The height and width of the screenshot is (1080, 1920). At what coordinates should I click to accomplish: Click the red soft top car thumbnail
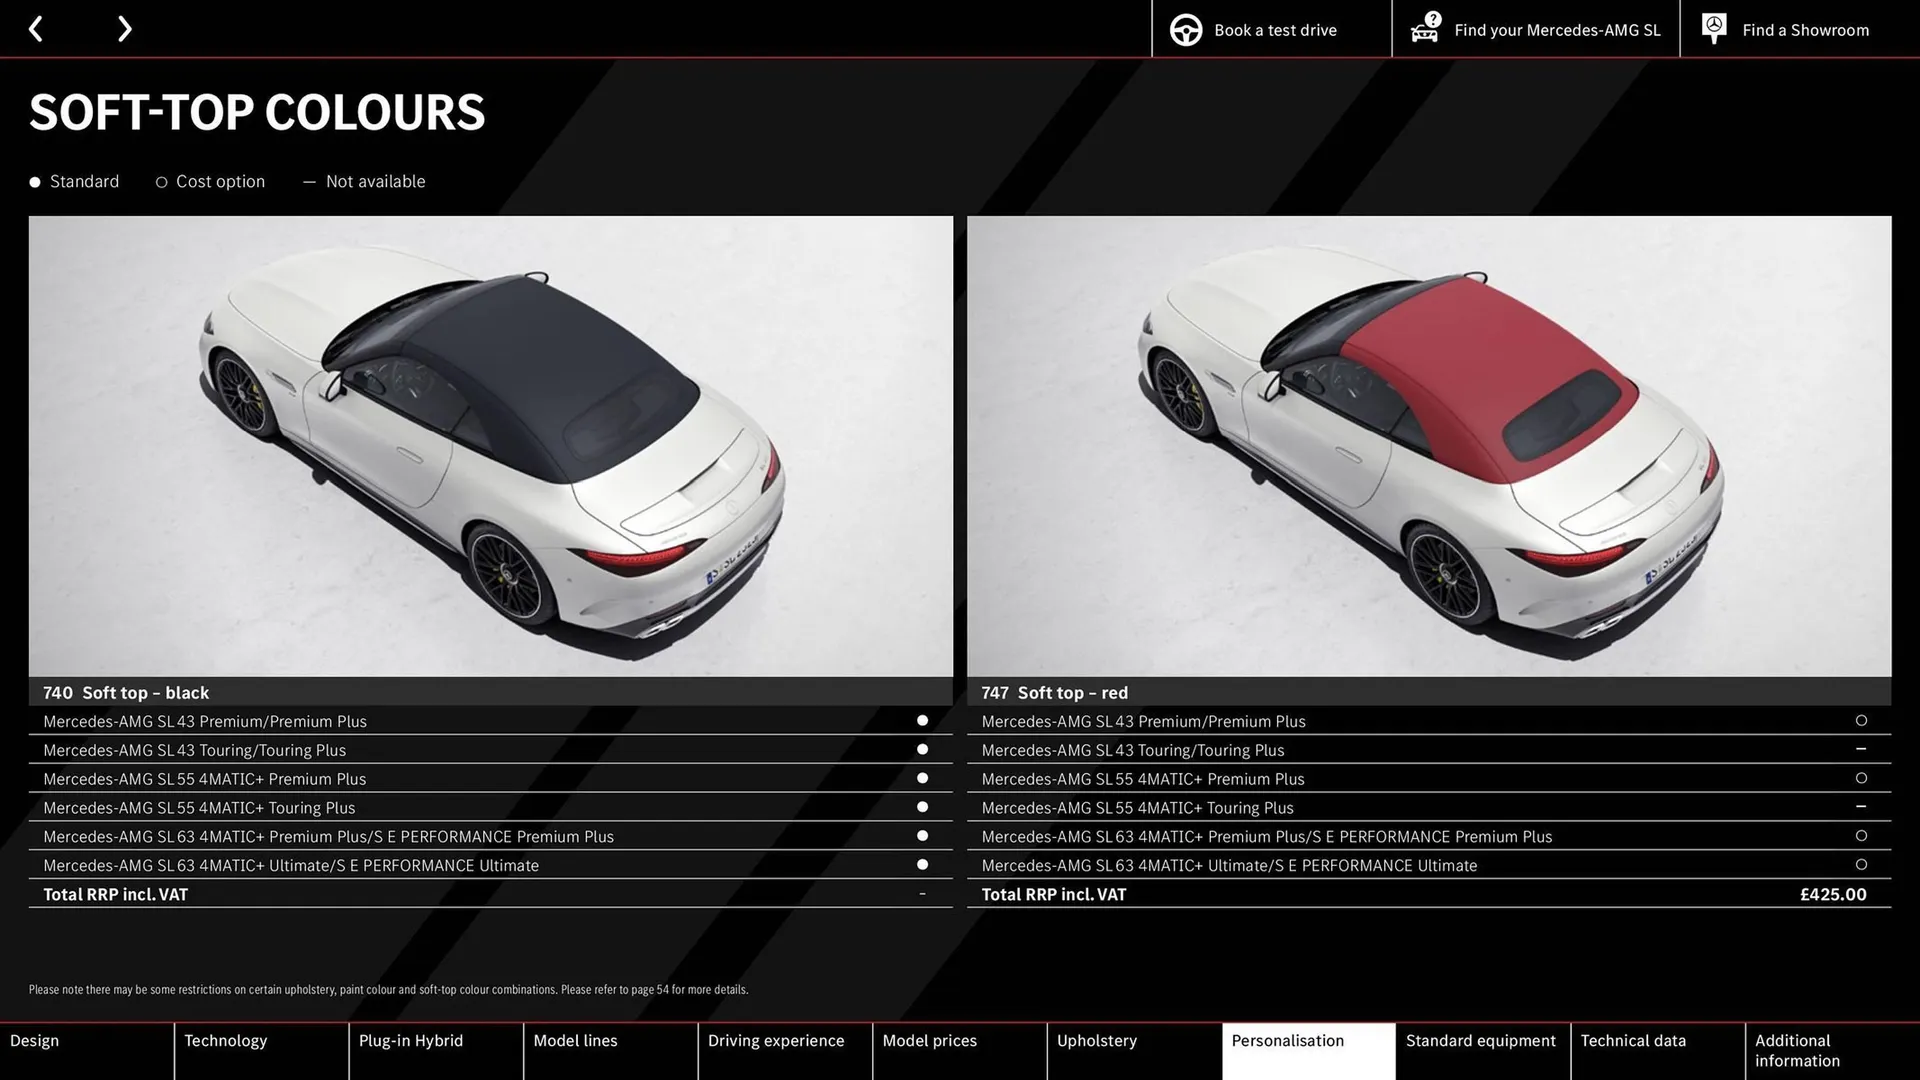[1430, 447]
